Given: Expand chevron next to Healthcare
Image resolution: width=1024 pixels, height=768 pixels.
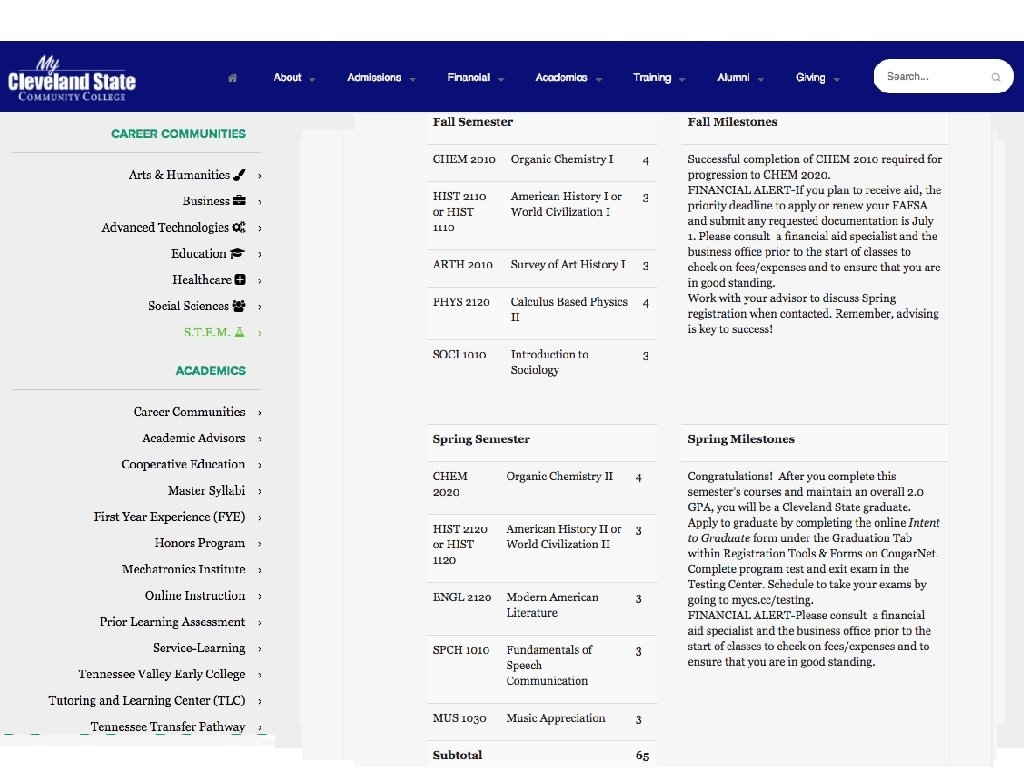Looking at the screenshot, I should pyautogui.click(x=260, y=280).
